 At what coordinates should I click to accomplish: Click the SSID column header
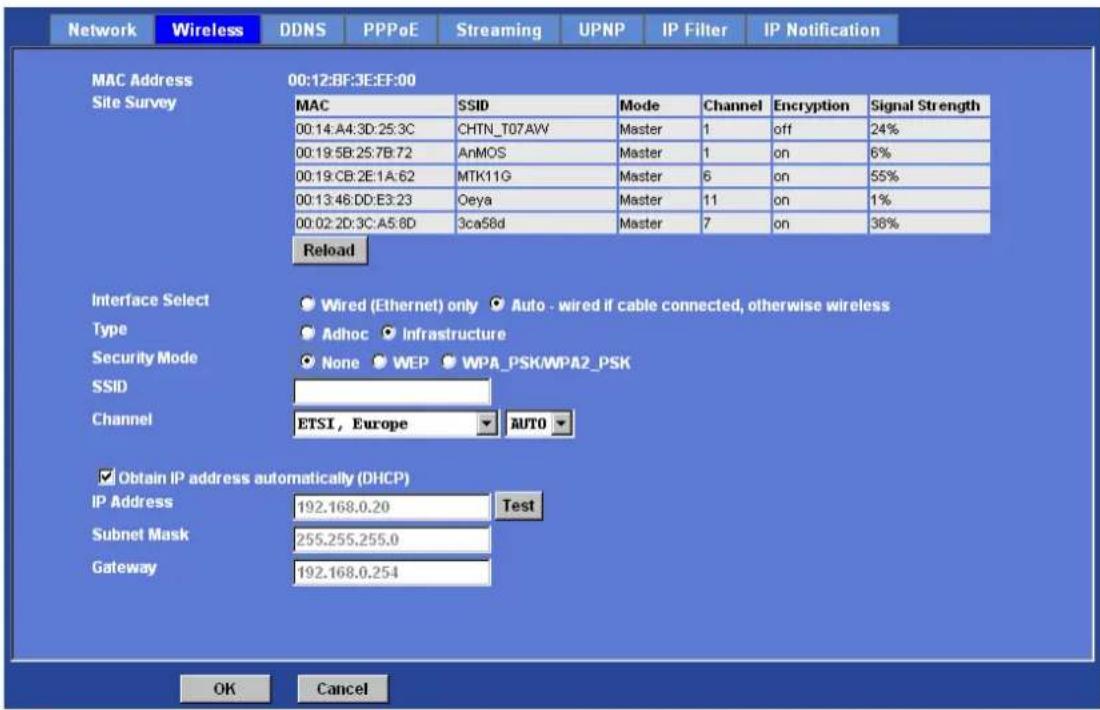[x=536, y=106]
